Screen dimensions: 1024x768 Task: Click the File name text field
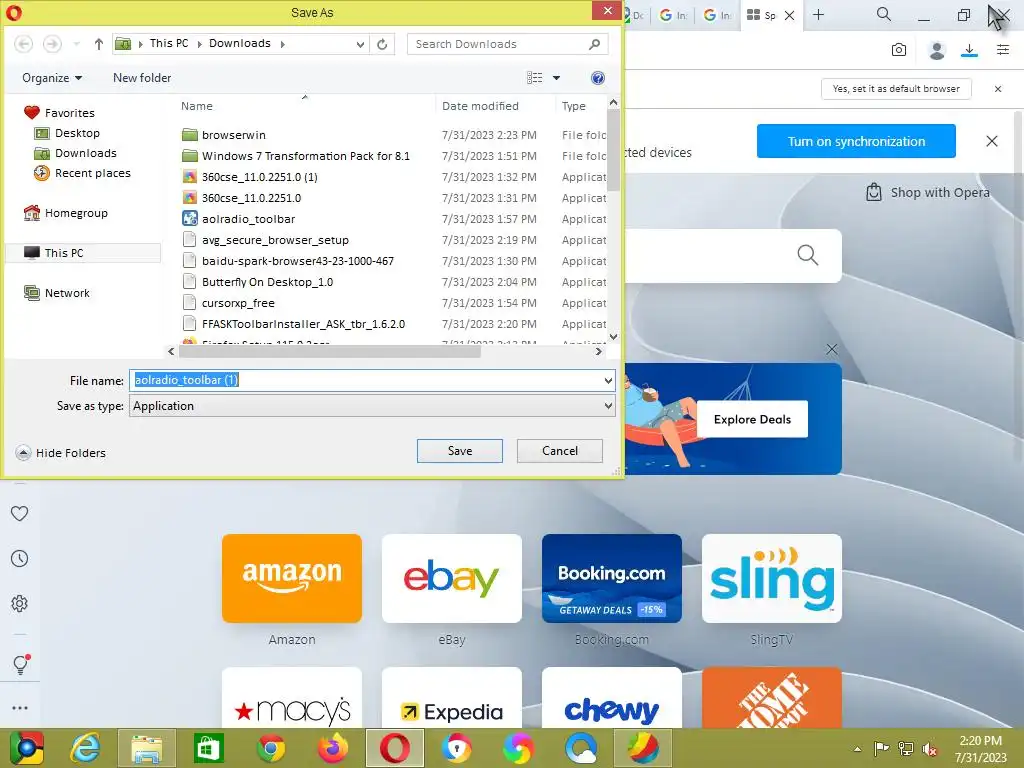pyautogui.click(x=366, y=380)
